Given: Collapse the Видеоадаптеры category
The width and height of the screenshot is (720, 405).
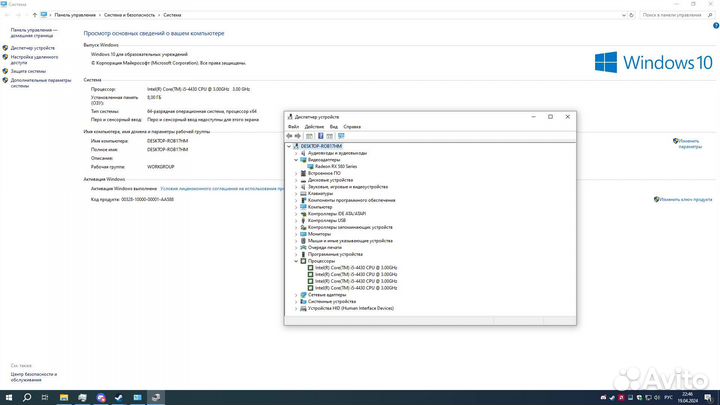Looking at the screenshot, I should pyautogui.click(x=296, y=160).
